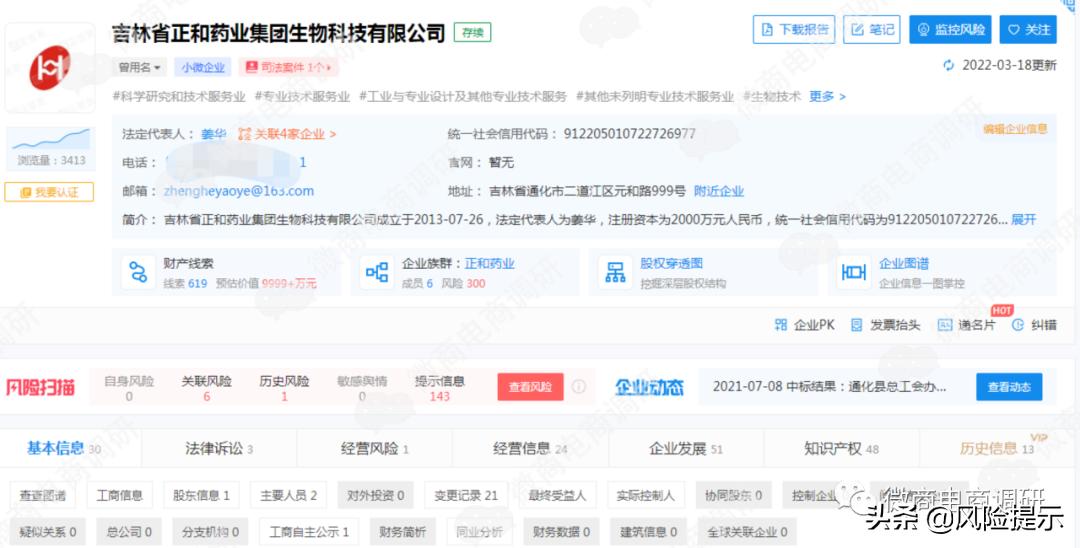Screen dimensions: 1080x548
Task: Click the refresh update icon
Action: [949, 65]
